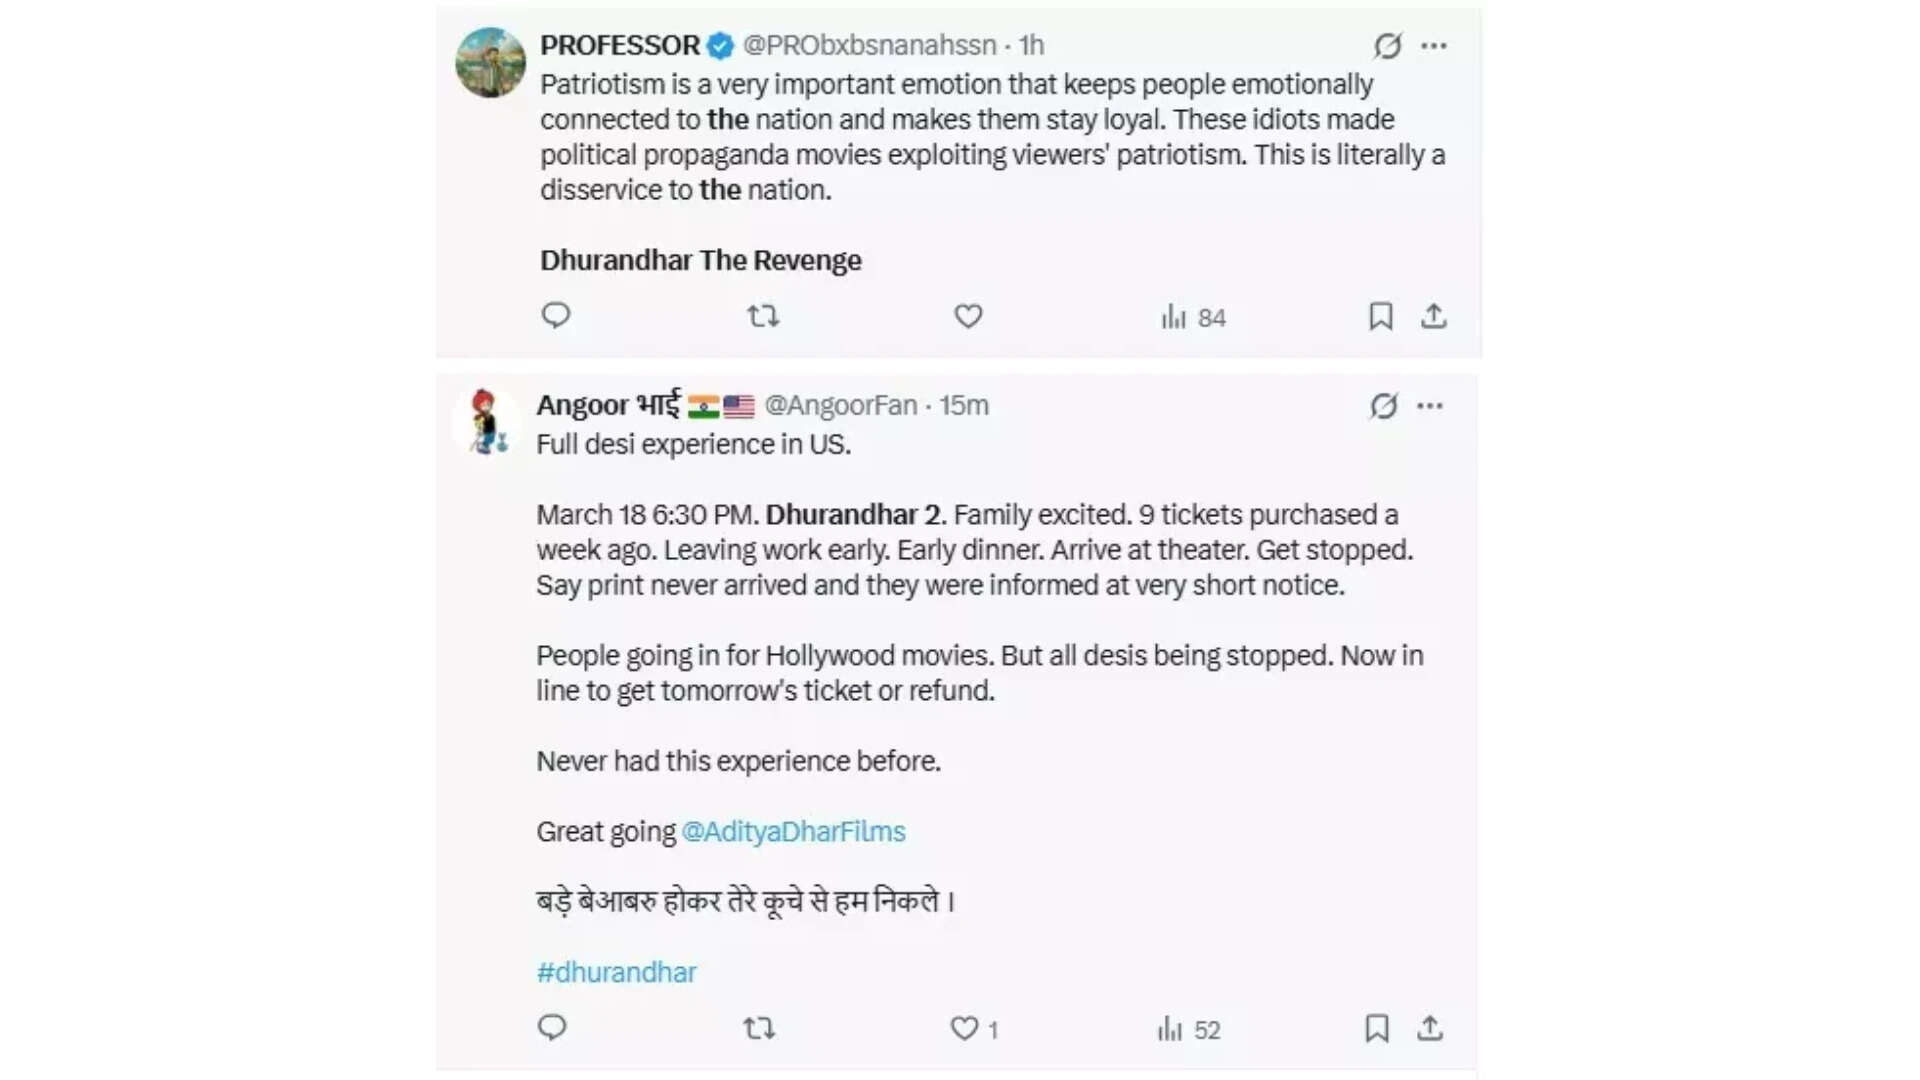Select the verified badge beside PROFESSOR

point(718,44)
